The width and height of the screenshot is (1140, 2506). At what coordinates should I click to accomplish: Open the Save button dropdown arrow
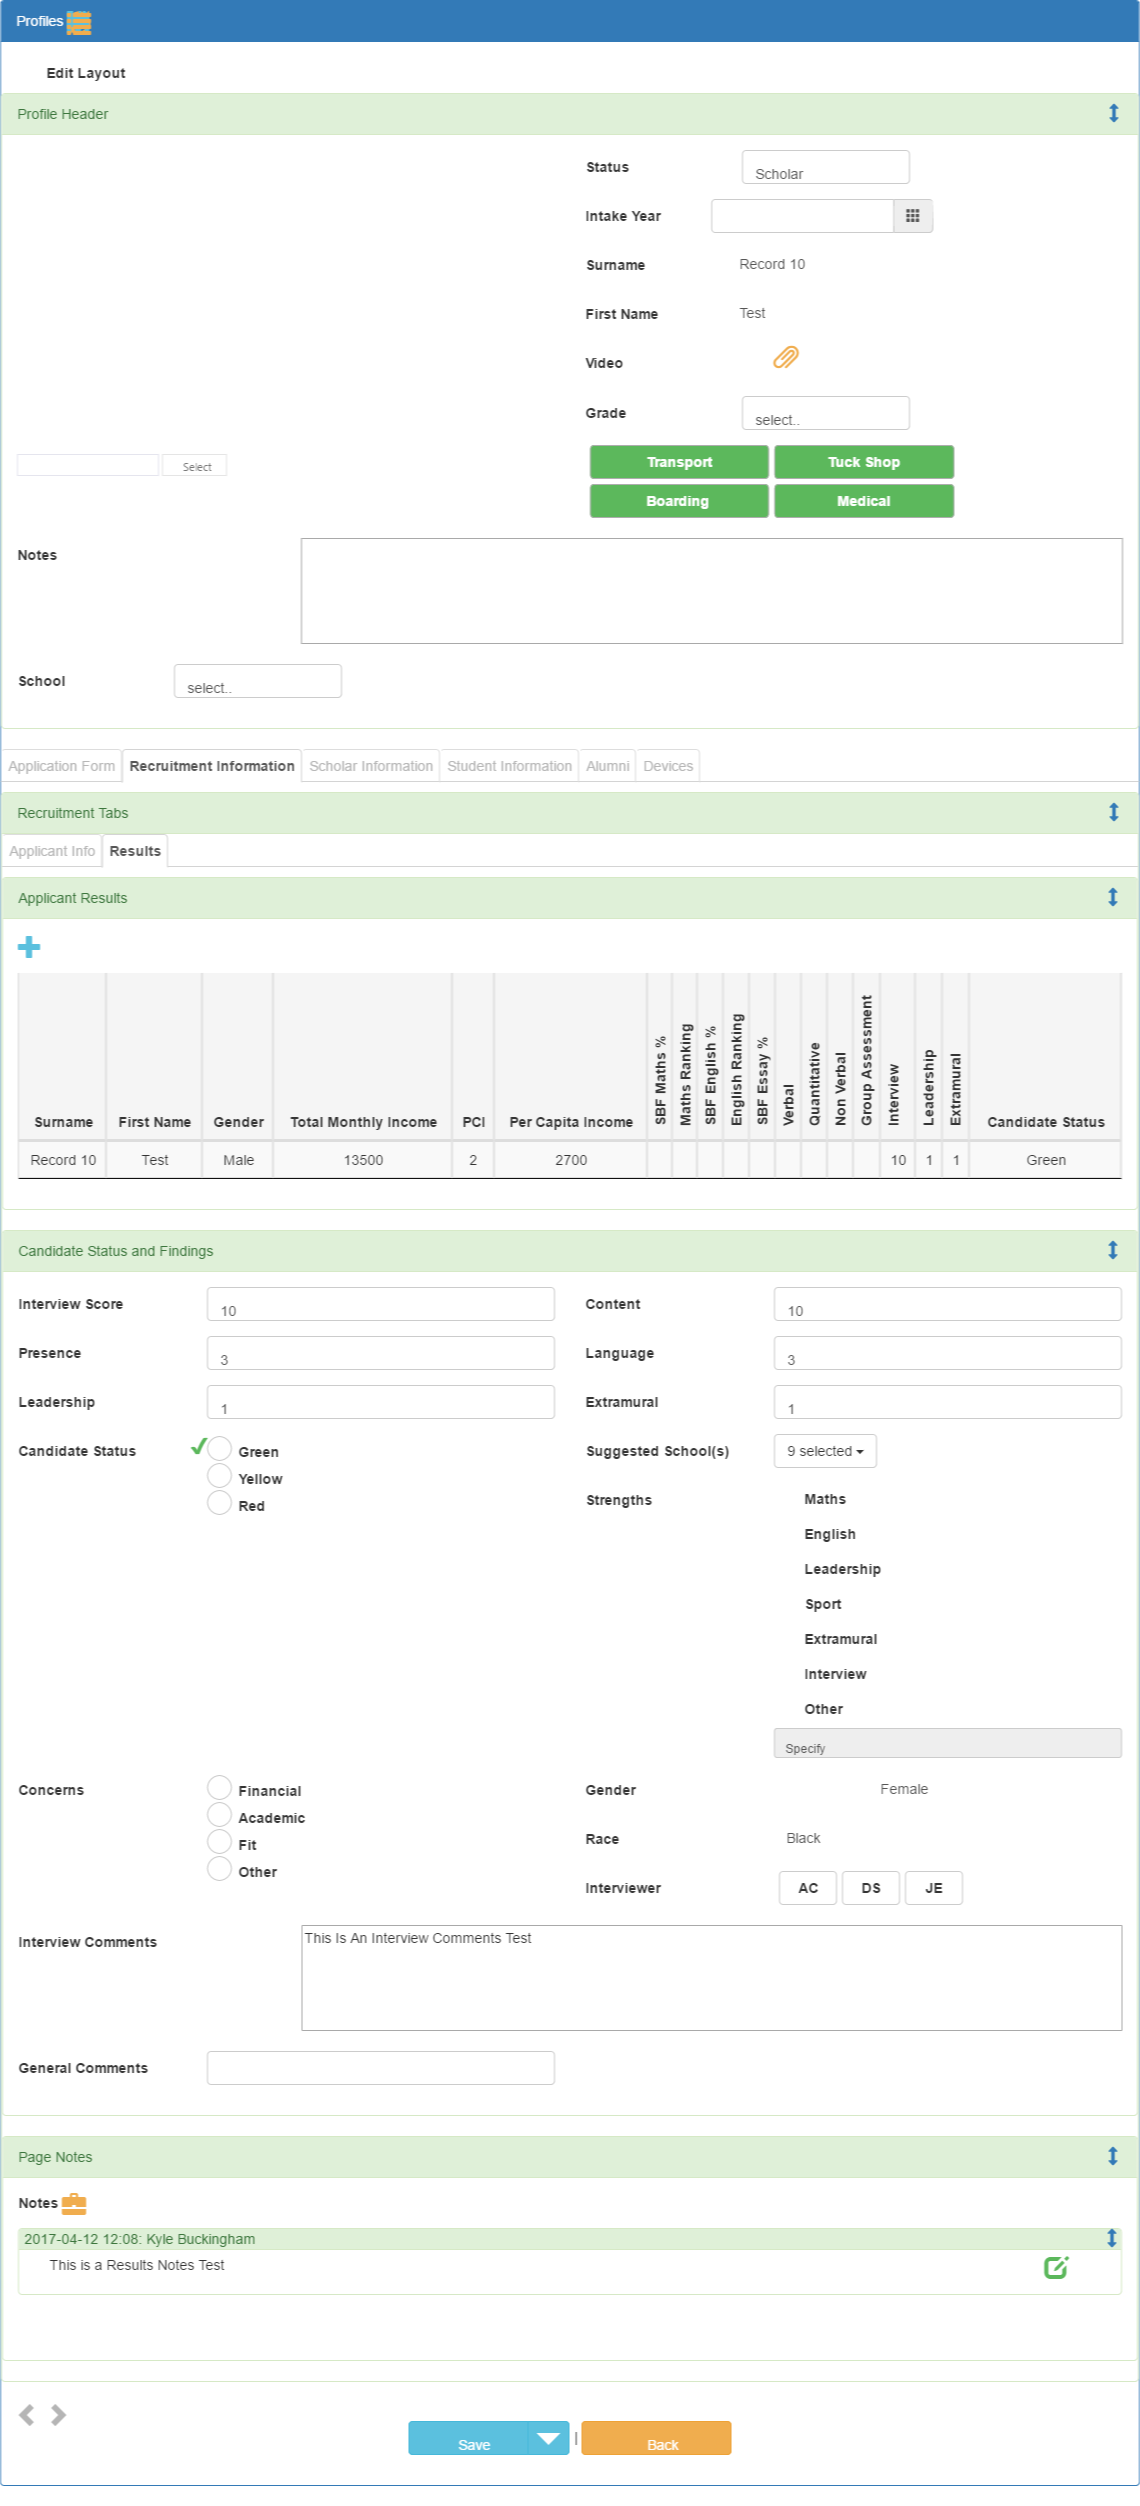[x=548, y=2439]
